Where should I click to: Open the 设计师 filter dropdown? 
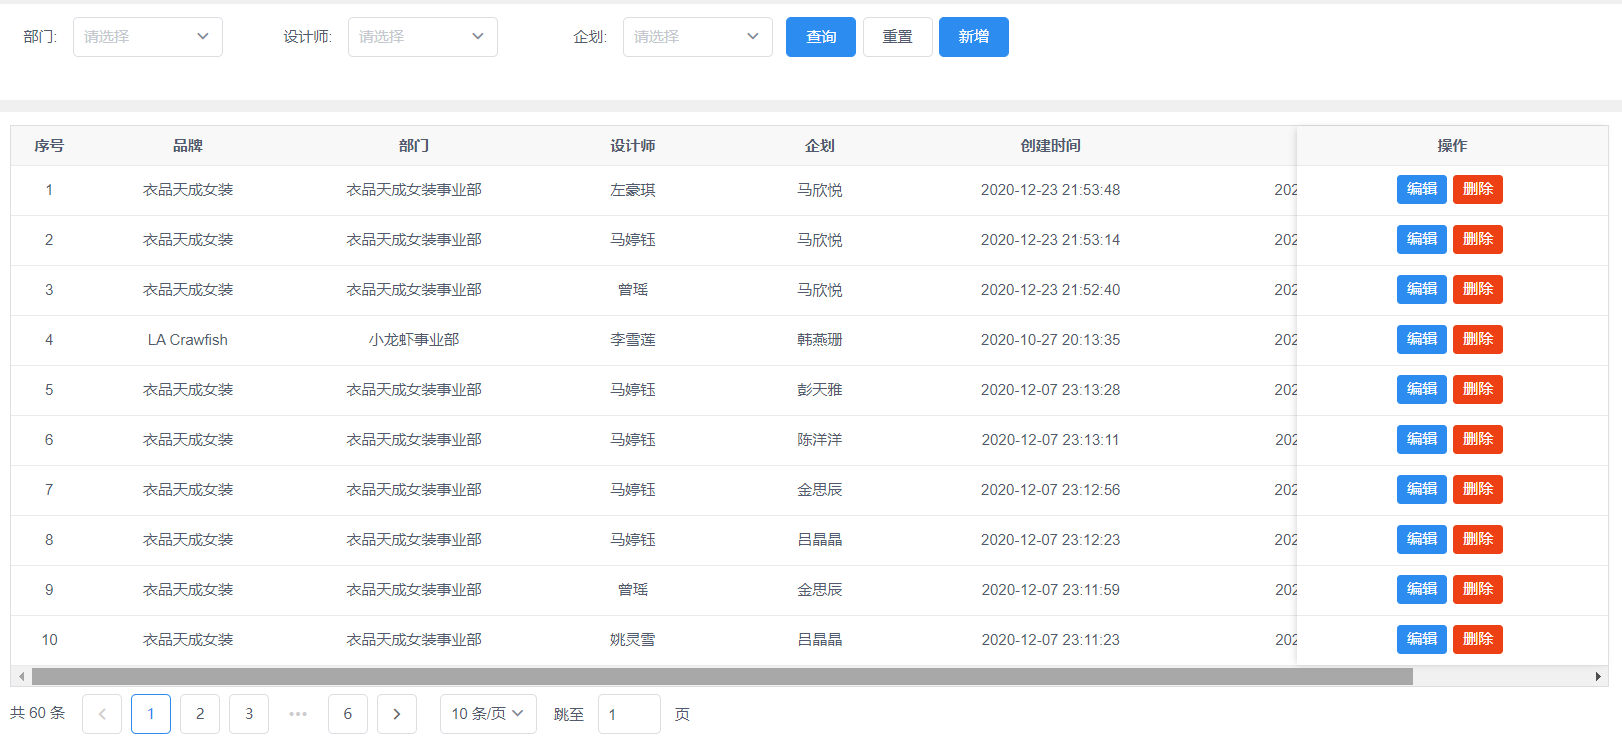point(422,37)
